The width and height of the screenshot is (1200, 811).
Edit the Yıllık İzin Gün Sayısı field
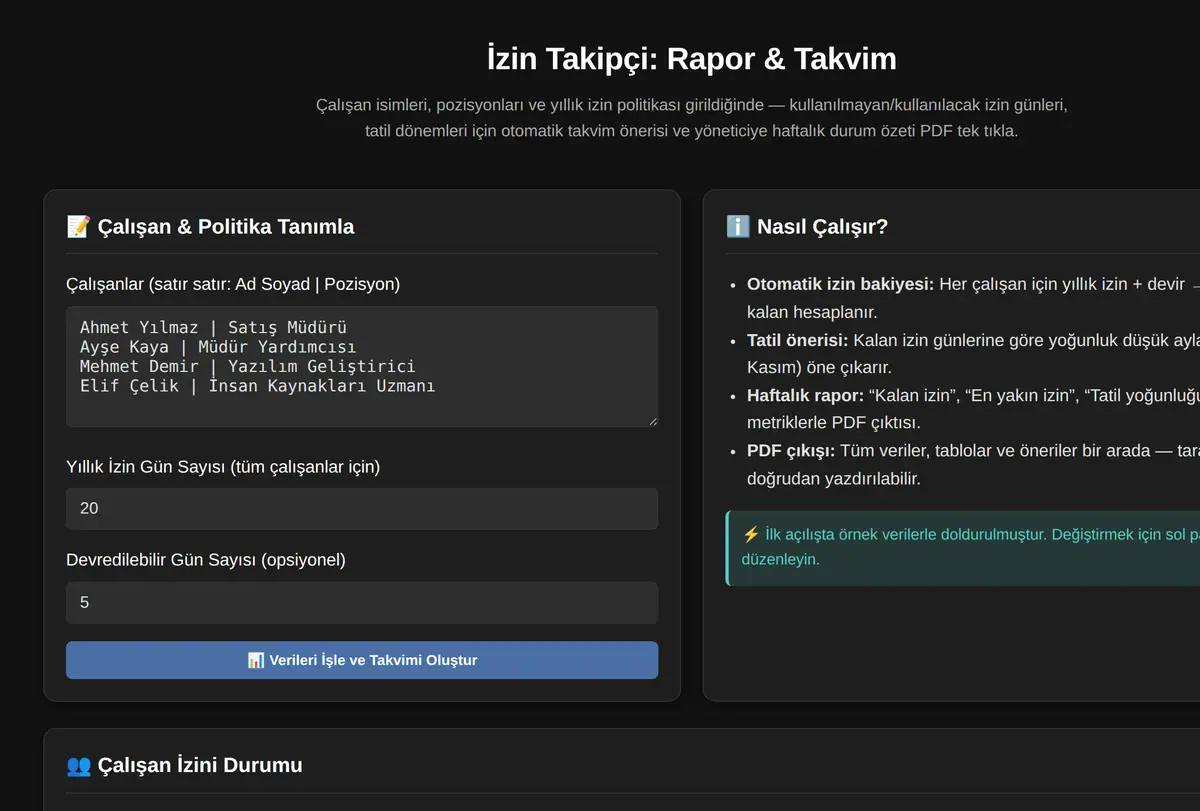pyautogui.click(x=362, y=508)
